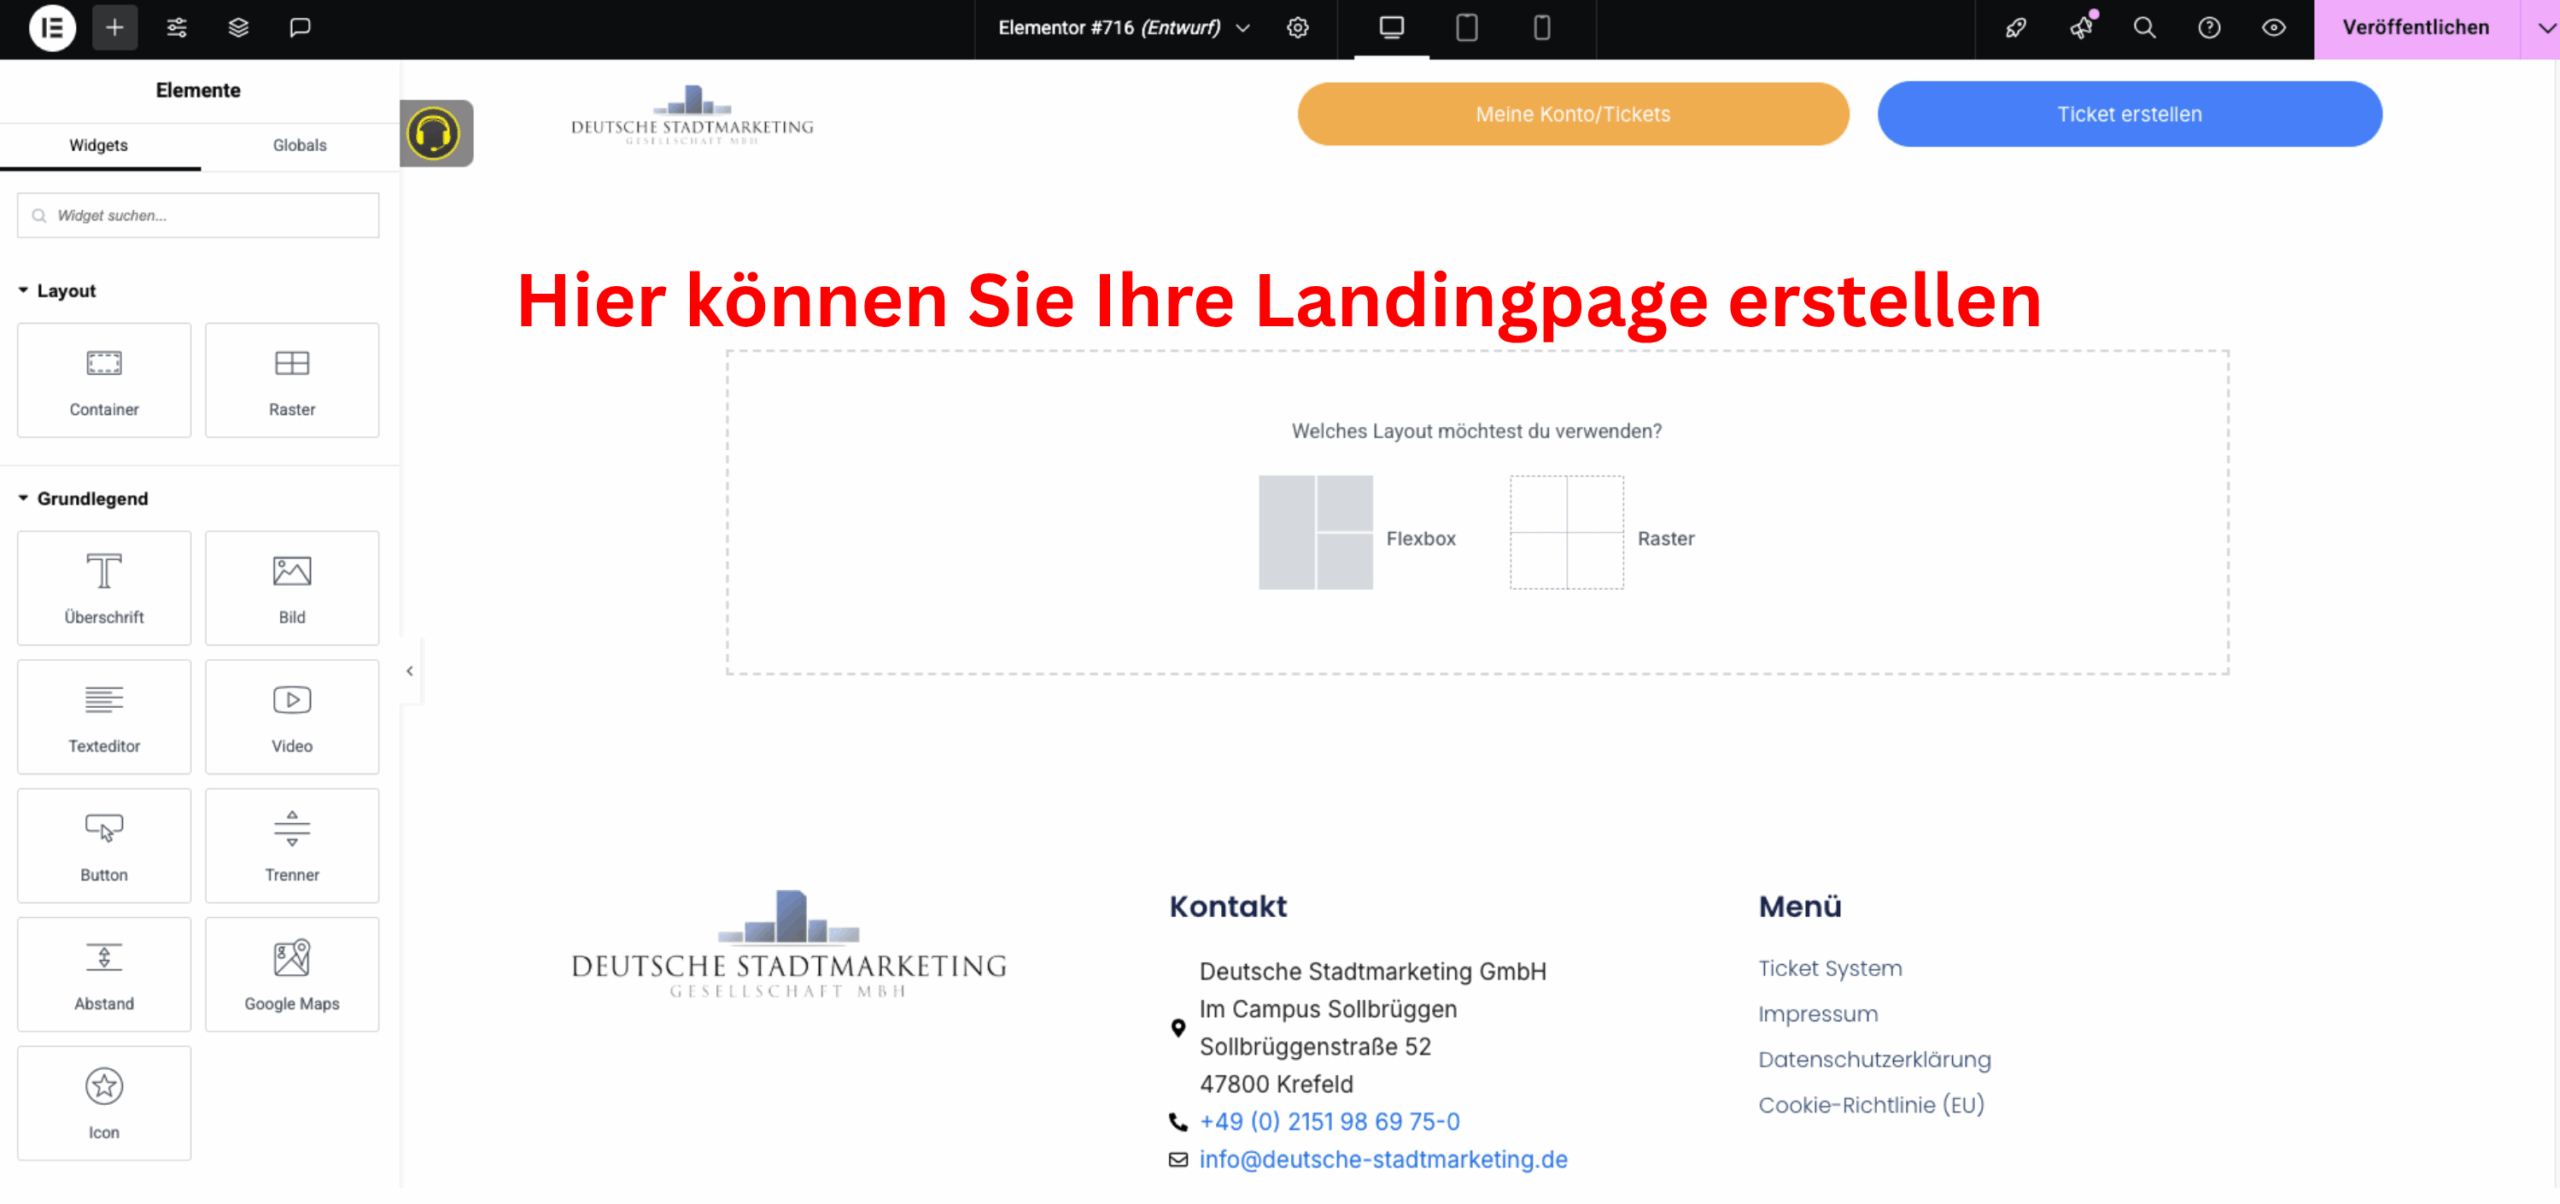This screenshot has width=2560, height=1204.
Task: Open the Impressum link
Action: 1817,1013
